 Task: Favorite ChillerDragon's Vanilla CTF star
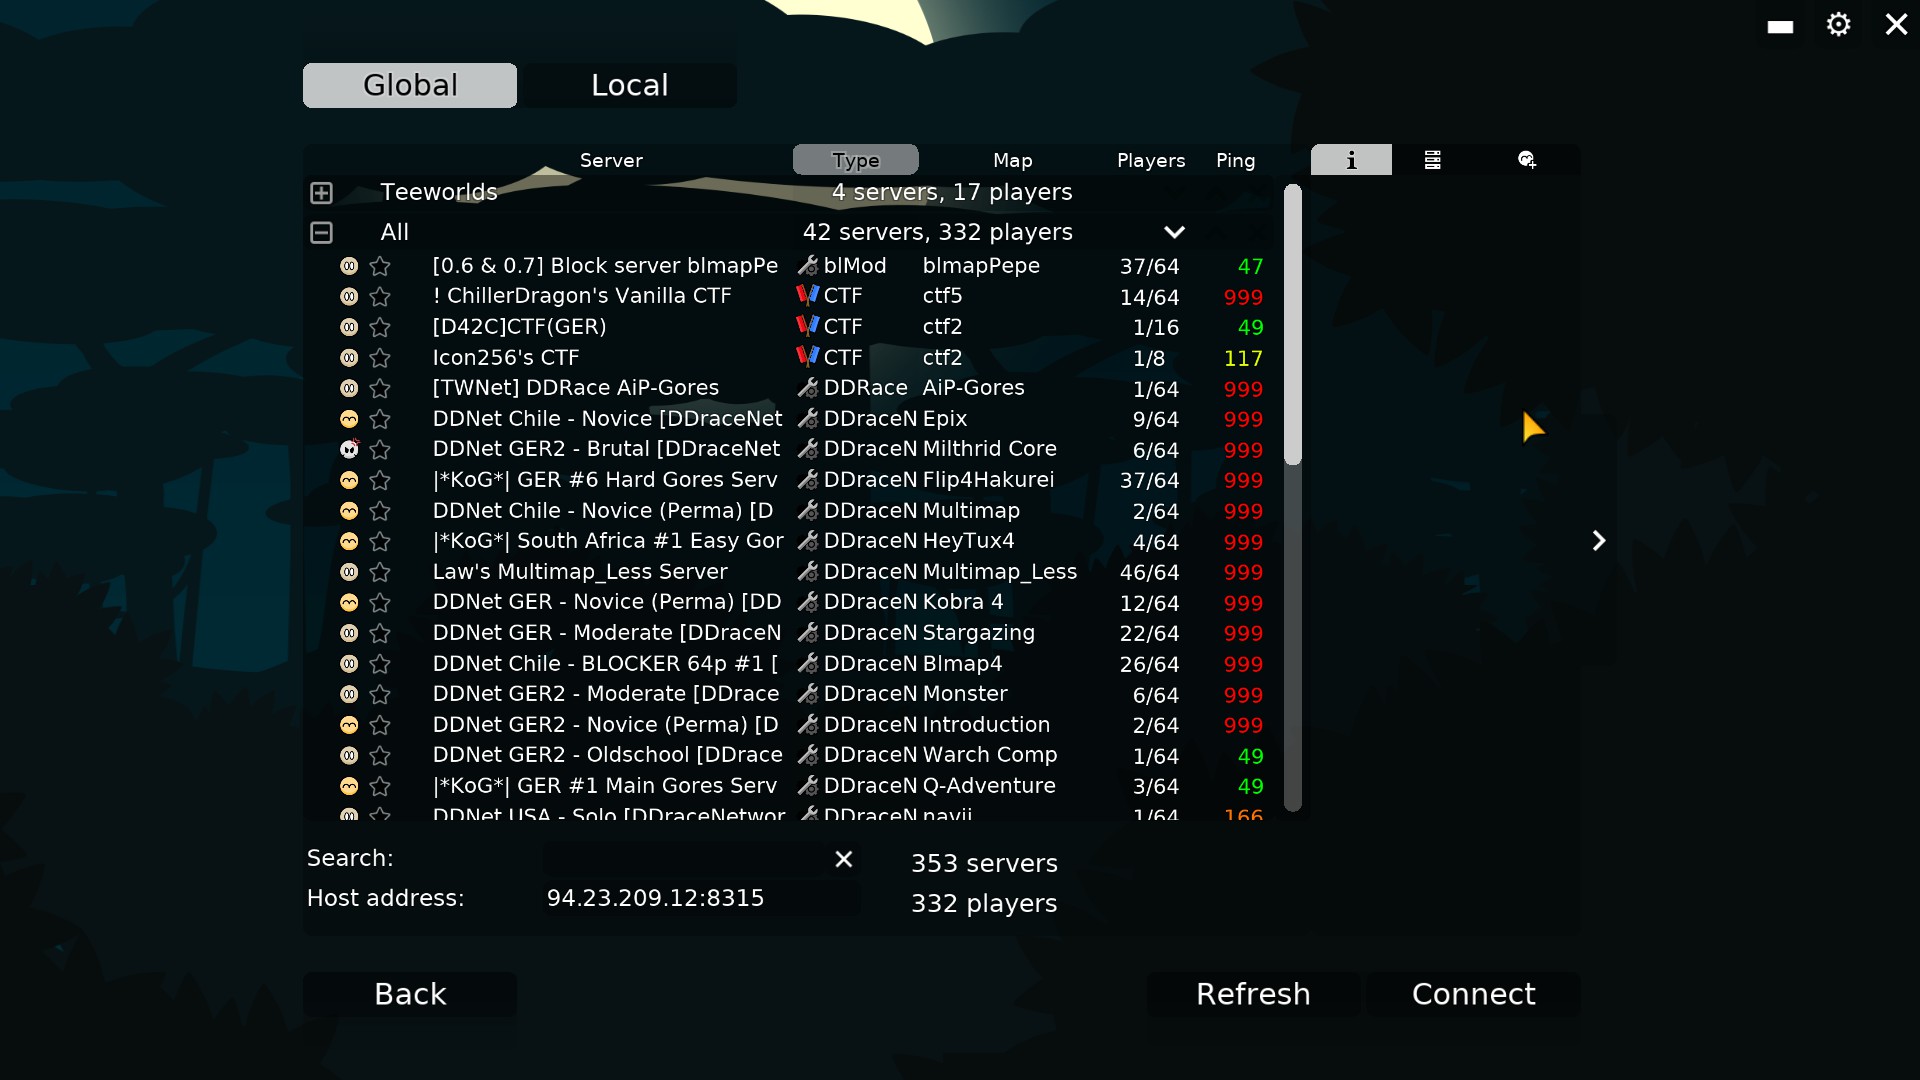(x=380, y=297)
